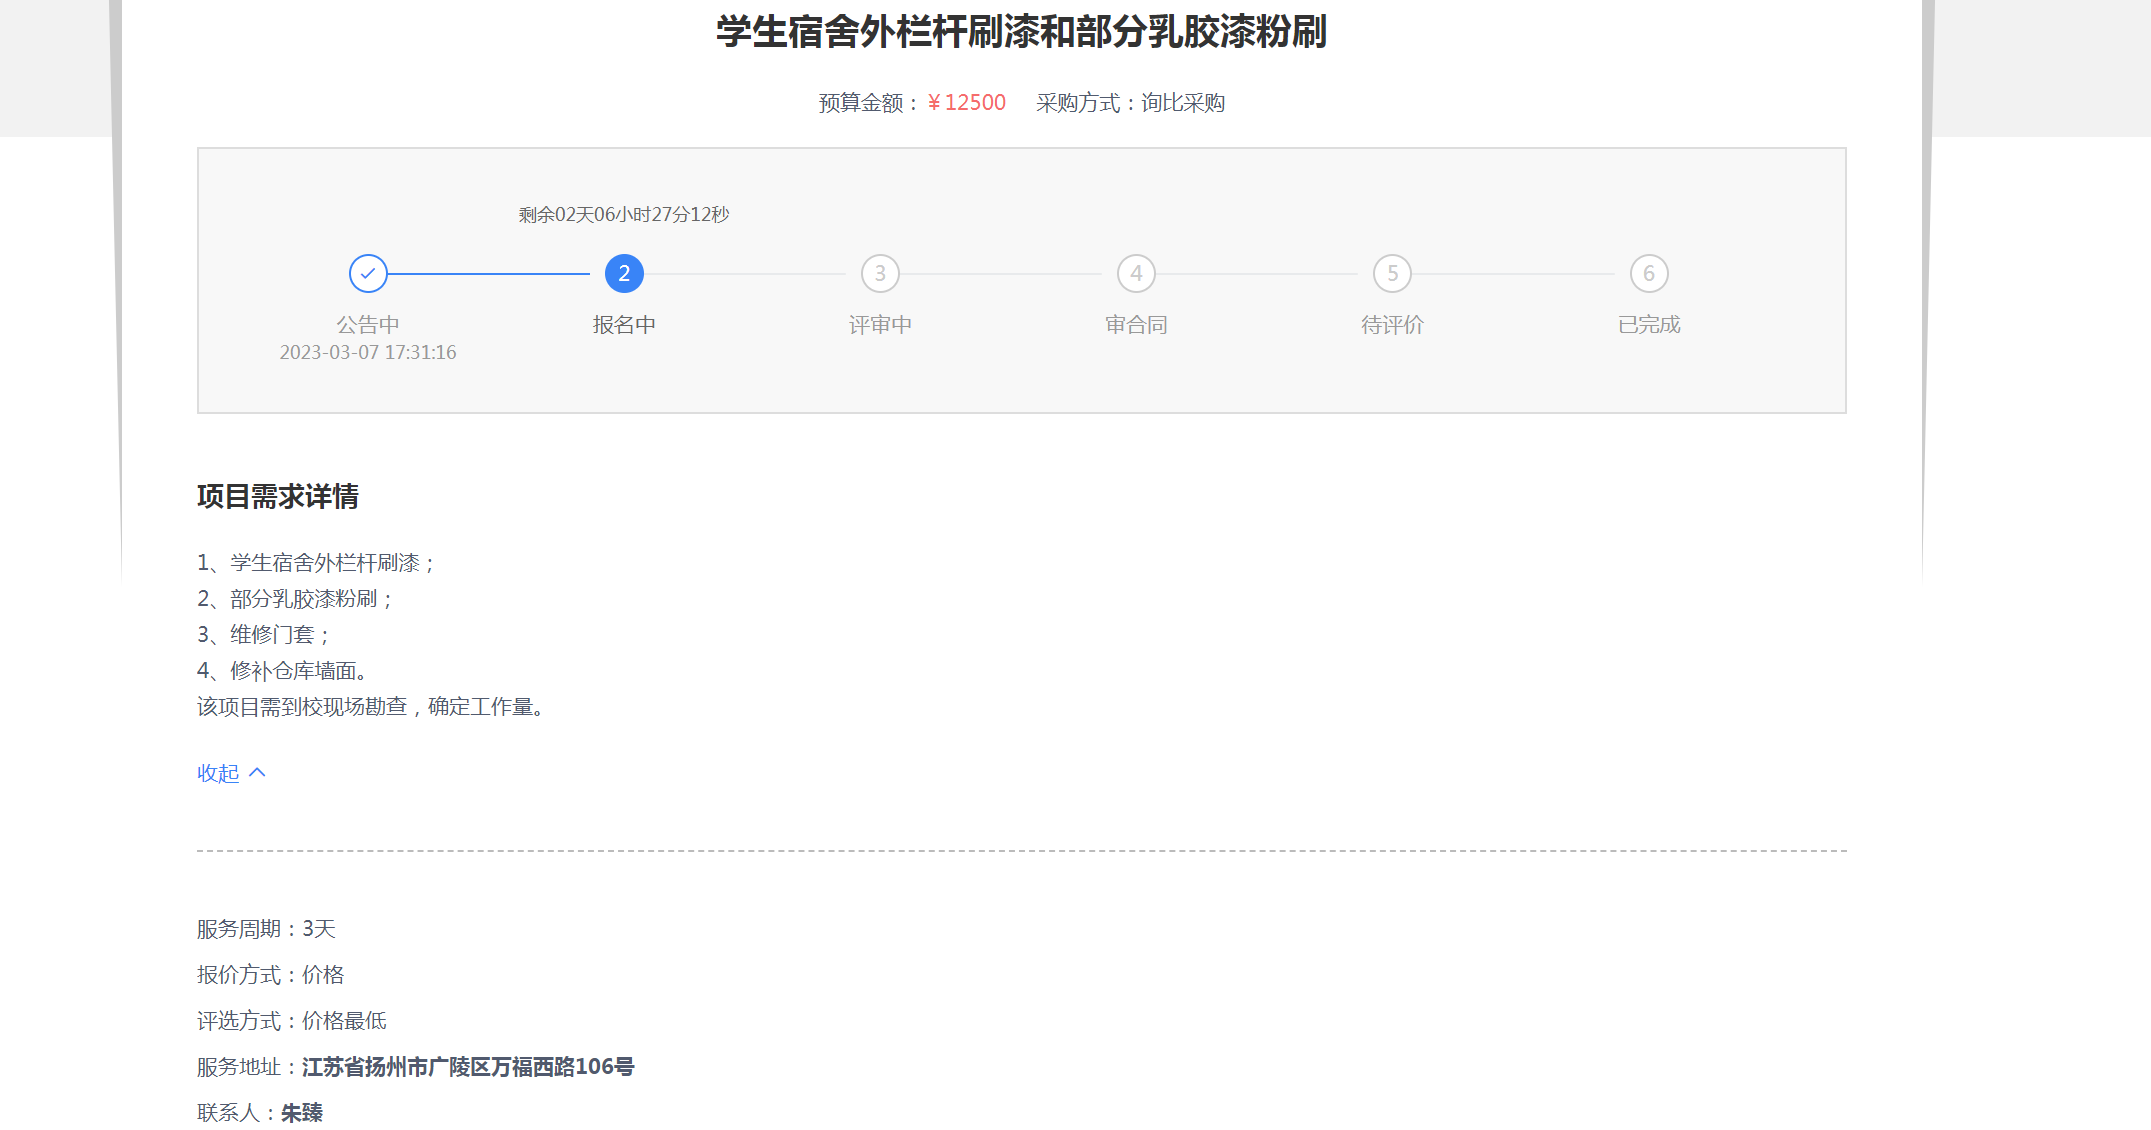This screenshot has height=1130, width=2151.
Task: Select the 公告中 step label
Action: (368, 325)
